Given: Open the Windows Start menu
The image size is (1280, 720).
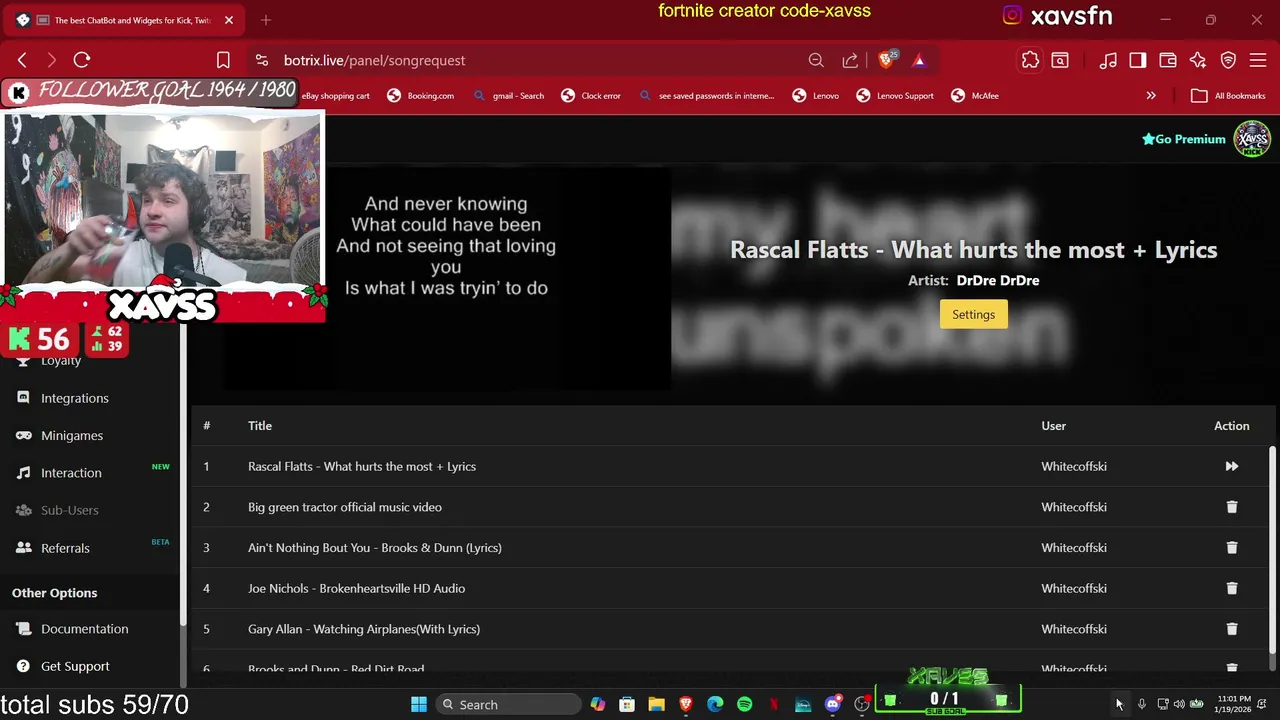Looking at the screenshot, I should (x=419, y=704).
